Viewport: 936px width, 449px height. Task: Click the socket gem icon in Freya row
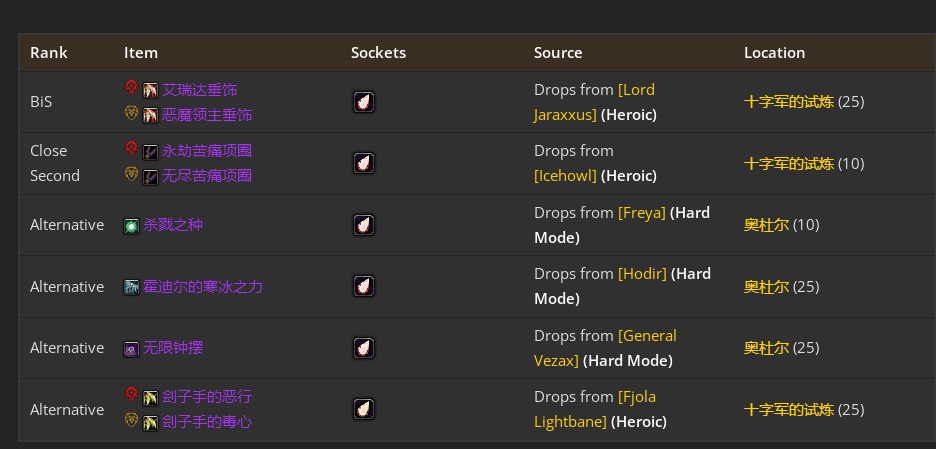[x=364, y=225]
